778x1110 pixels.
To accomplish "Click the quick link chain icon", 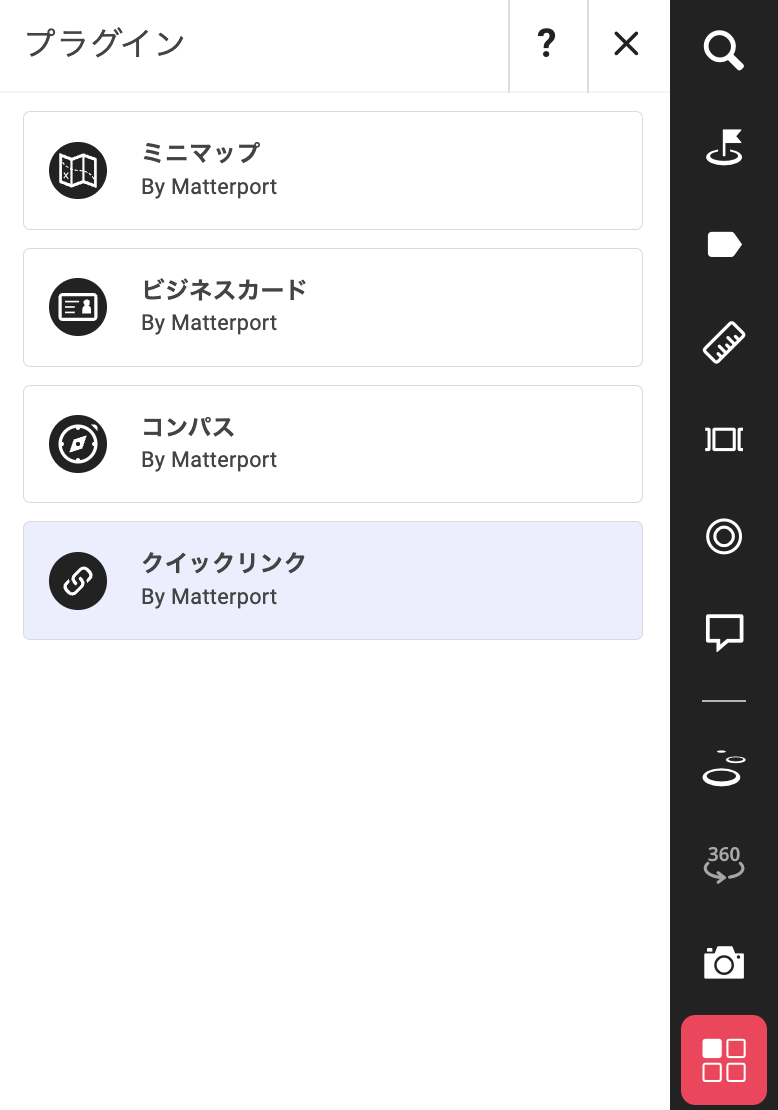I will click(78, 581).
